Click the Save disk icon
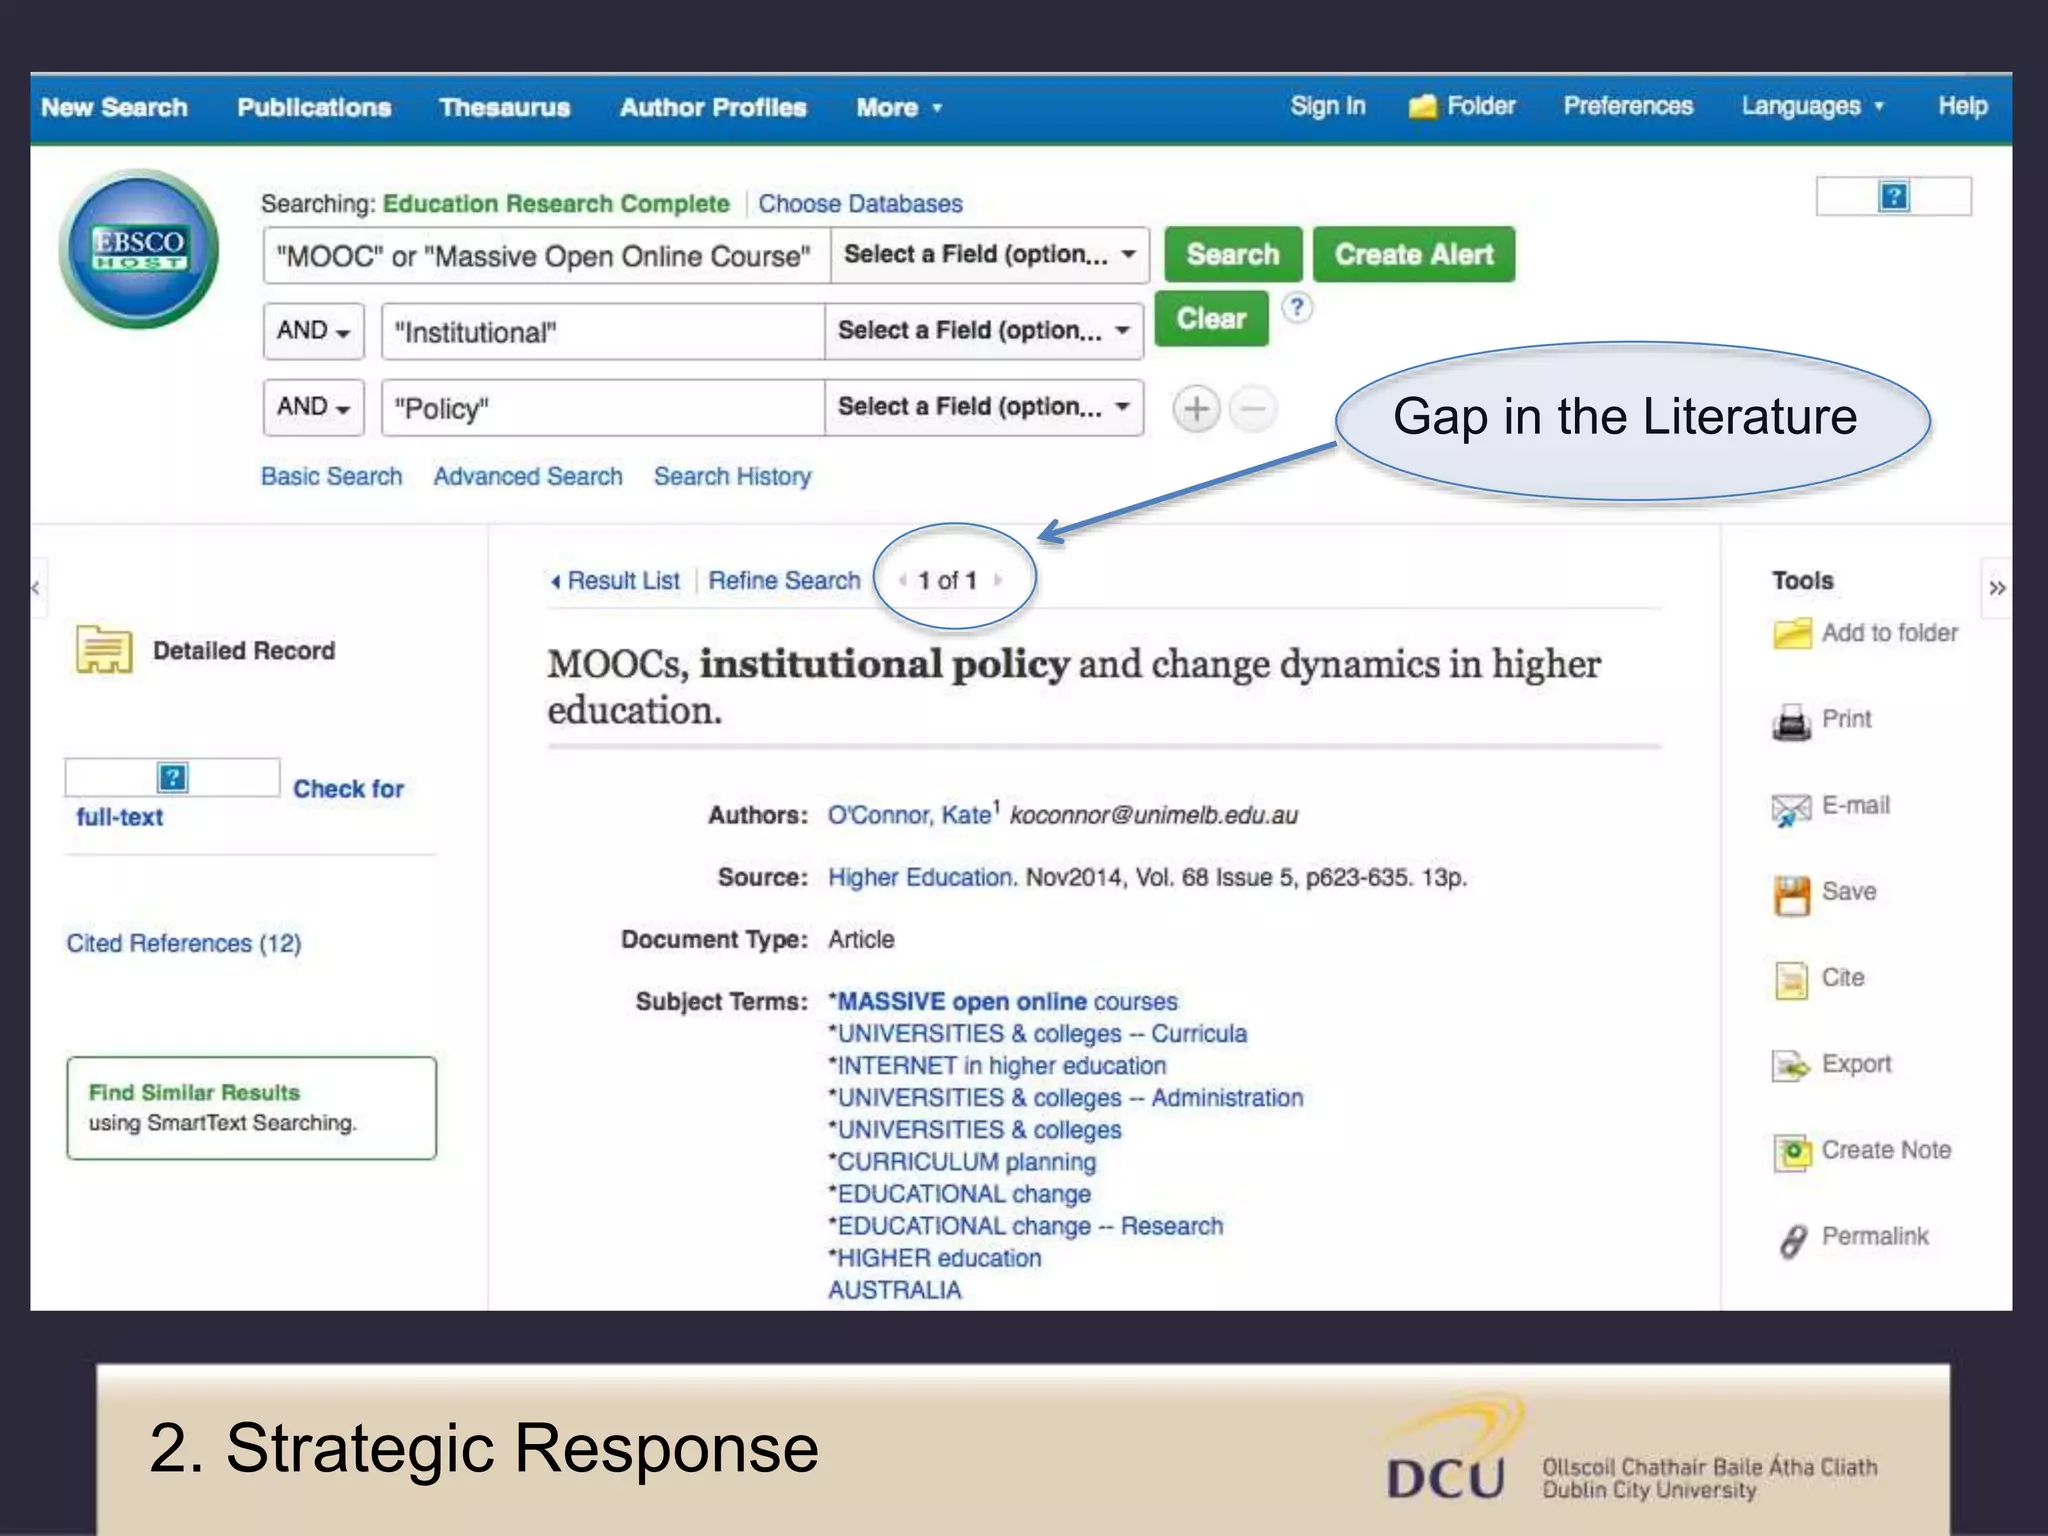 coord(1791,894)
